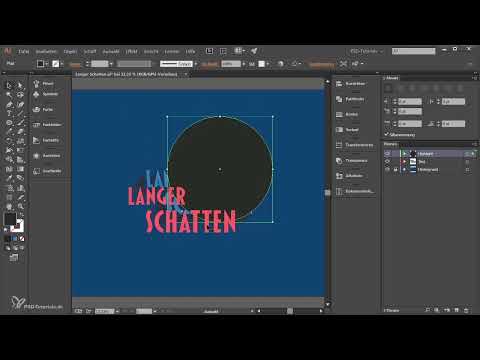The image size is (480, 360).
Task: Click the Go to Bridge icon in the menu bar
Action: pos(209,51)
